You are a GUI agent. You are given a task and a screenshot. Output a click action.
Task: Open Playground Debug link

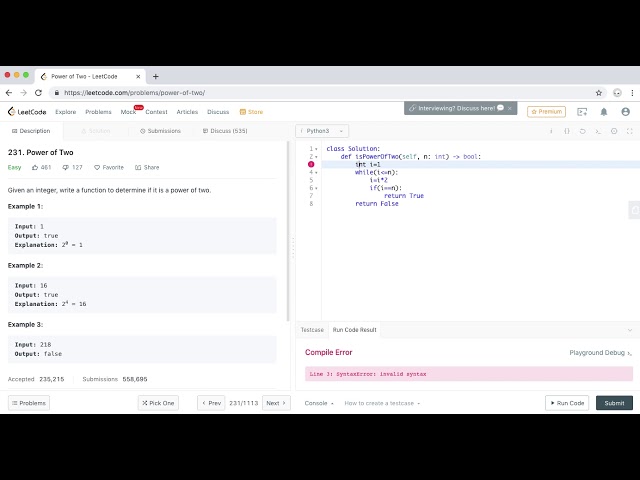pos(600,353)
